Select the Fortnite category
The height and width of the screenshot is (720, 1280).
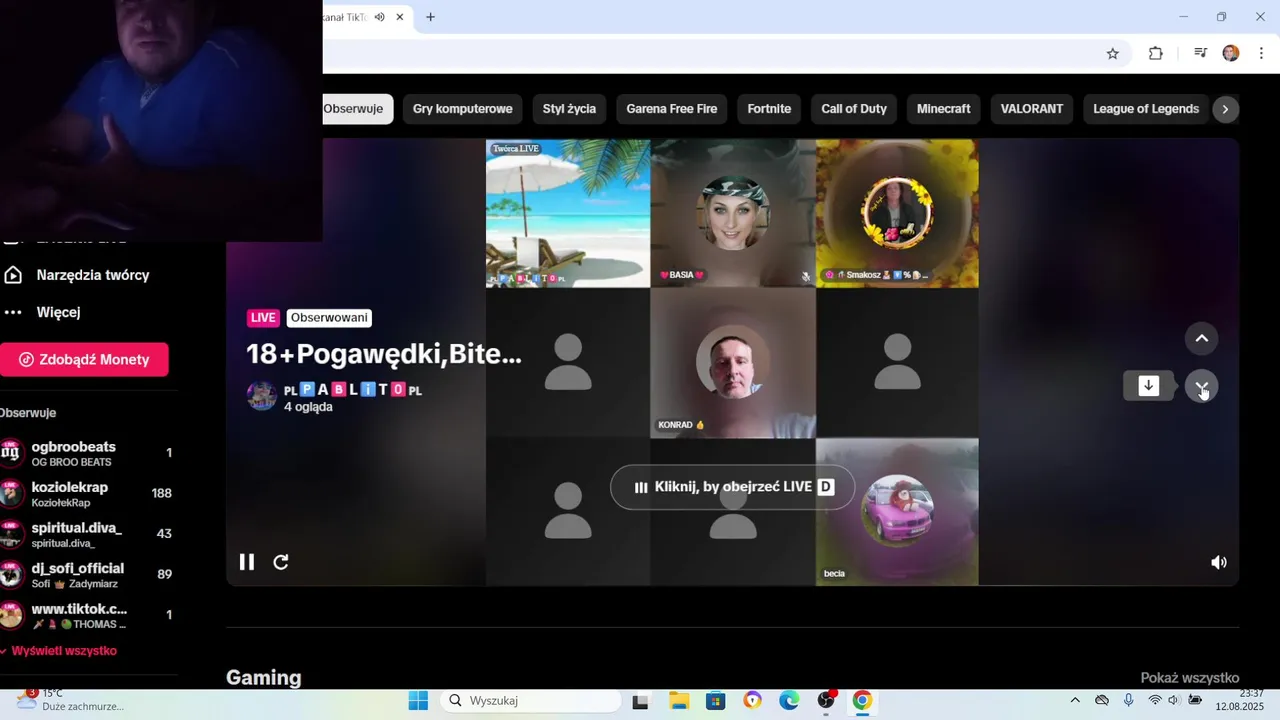(769, 109)
